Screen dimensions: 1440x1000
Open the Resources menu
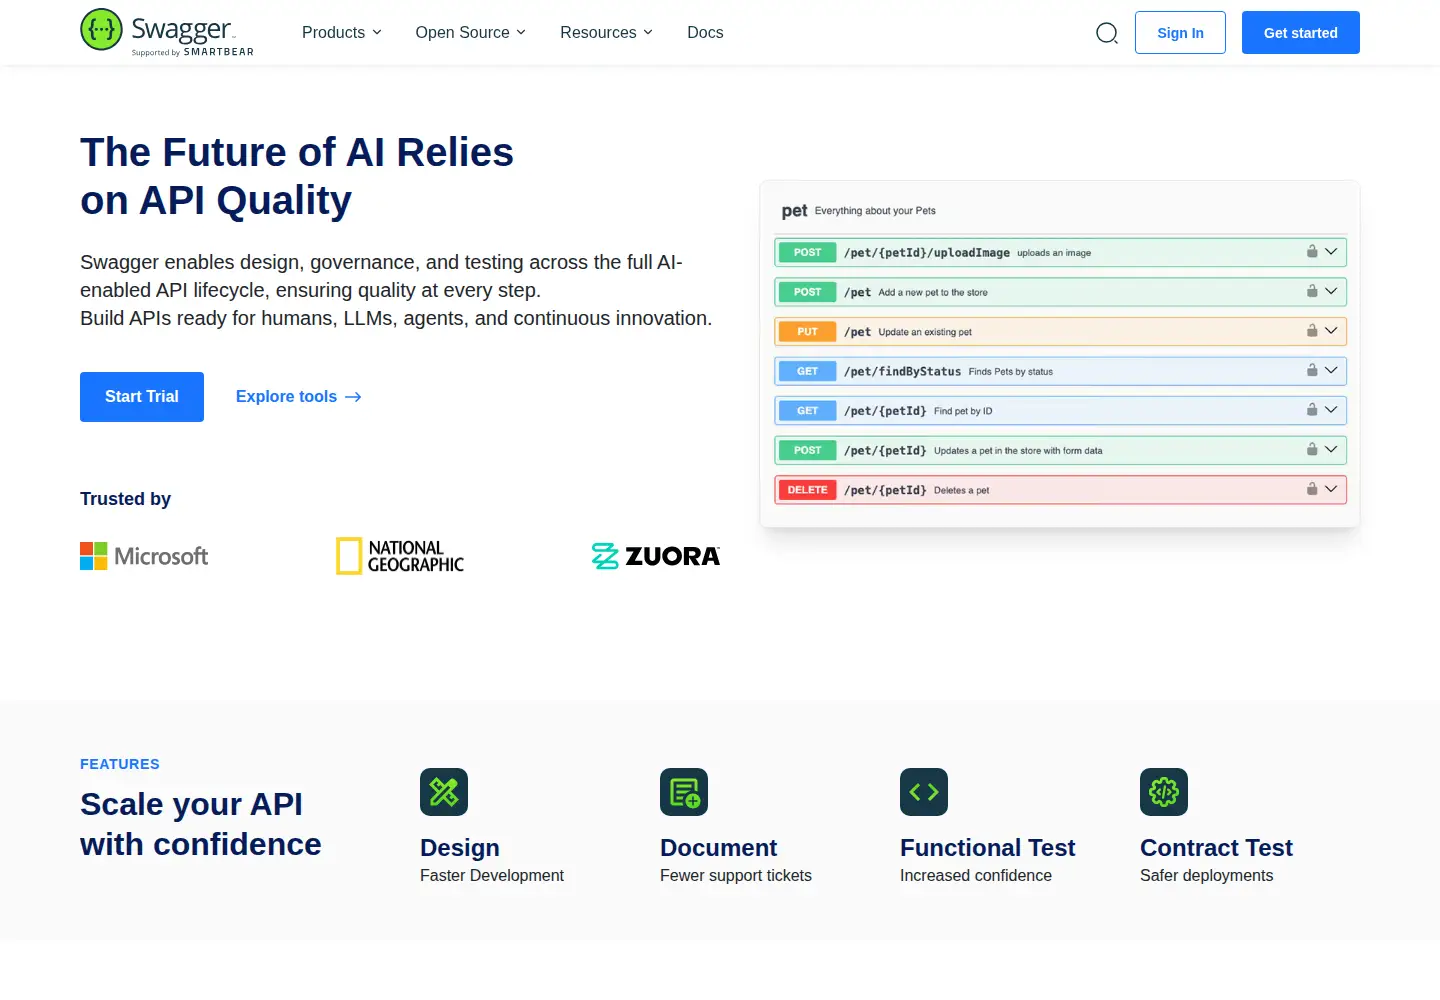(x=607, y=32)
